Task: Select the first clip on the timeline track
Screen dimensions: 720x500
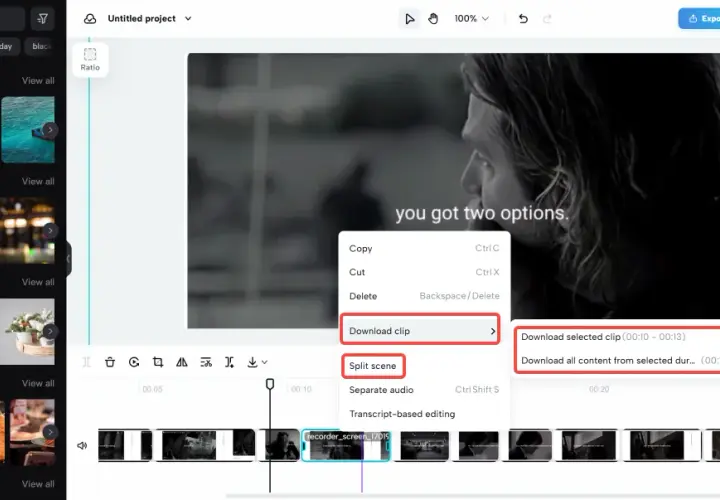Action: [x=125, y=445]
